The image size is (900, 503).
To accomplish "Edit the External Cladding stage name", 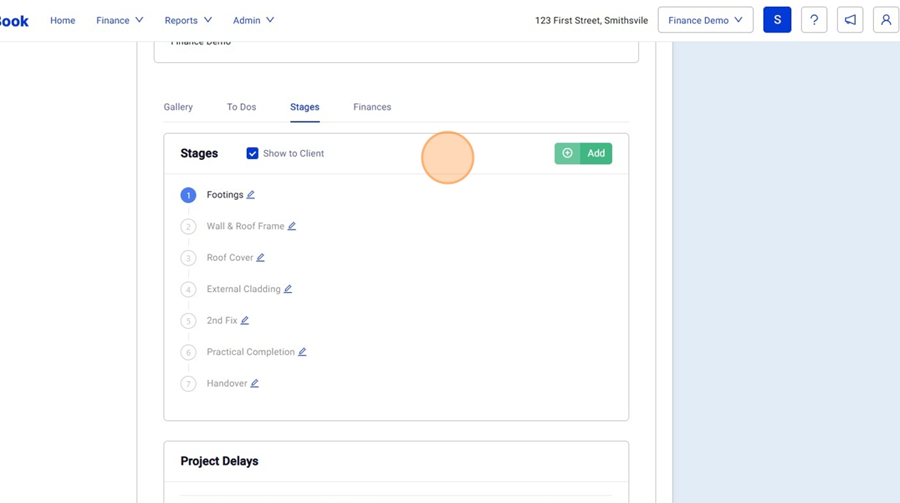I will coord(288,289).
